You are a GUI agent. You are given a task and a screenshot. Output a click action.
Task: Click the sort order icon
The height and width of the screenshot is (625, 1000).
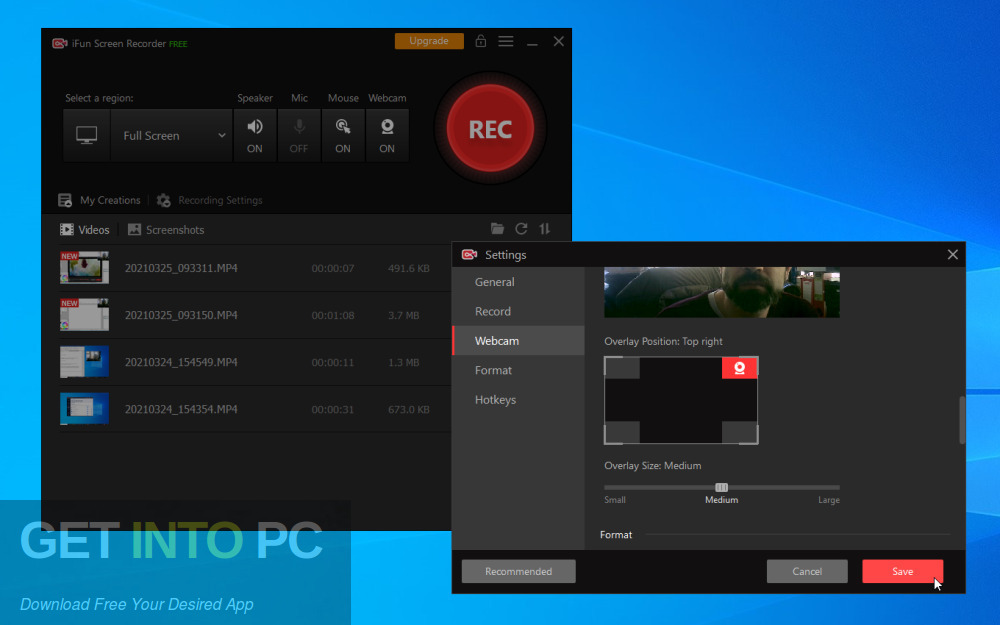point(545,228)
